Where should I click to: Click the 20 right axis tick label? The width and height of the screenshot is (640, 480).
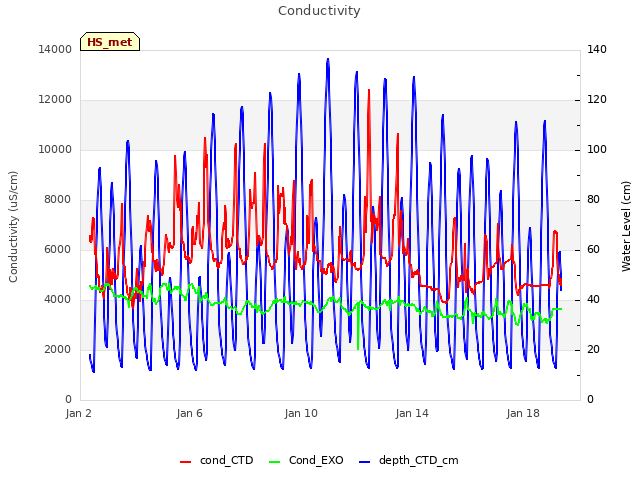click(593, 349)
